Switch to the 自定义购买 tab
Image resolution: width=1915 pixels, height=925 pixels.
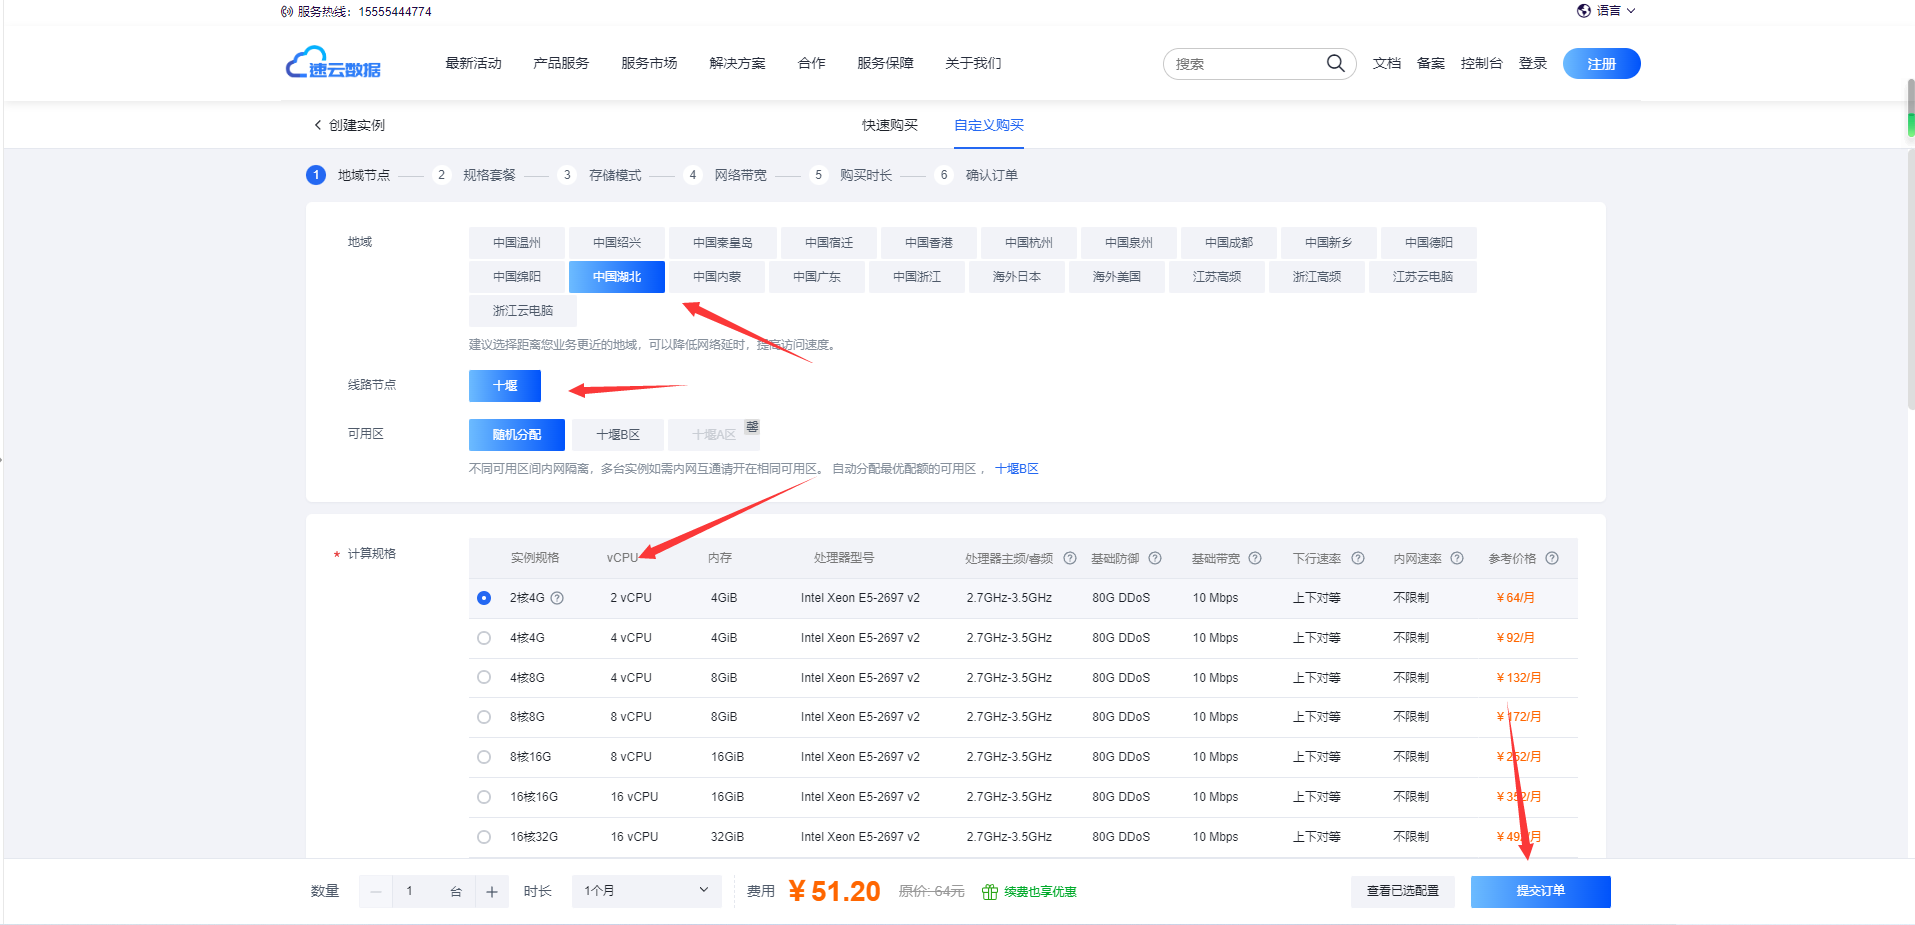click(x=989, y=125)
